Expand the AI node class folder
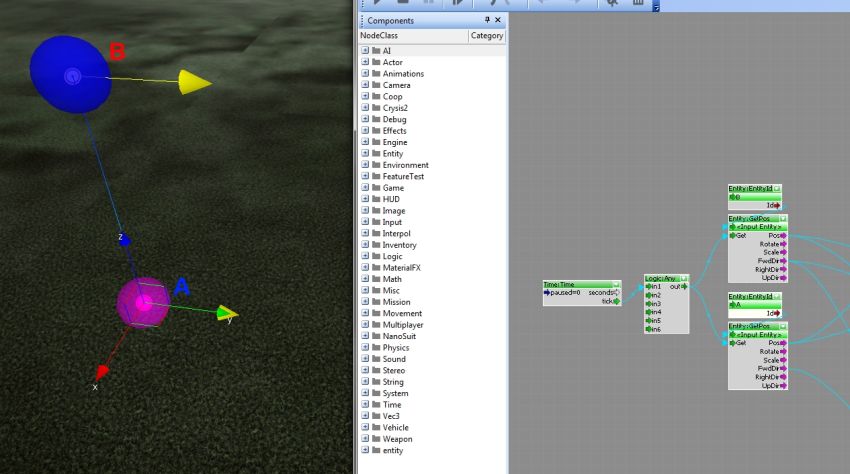This screenshot has width=850, height=474. click(x=366, y=51)
